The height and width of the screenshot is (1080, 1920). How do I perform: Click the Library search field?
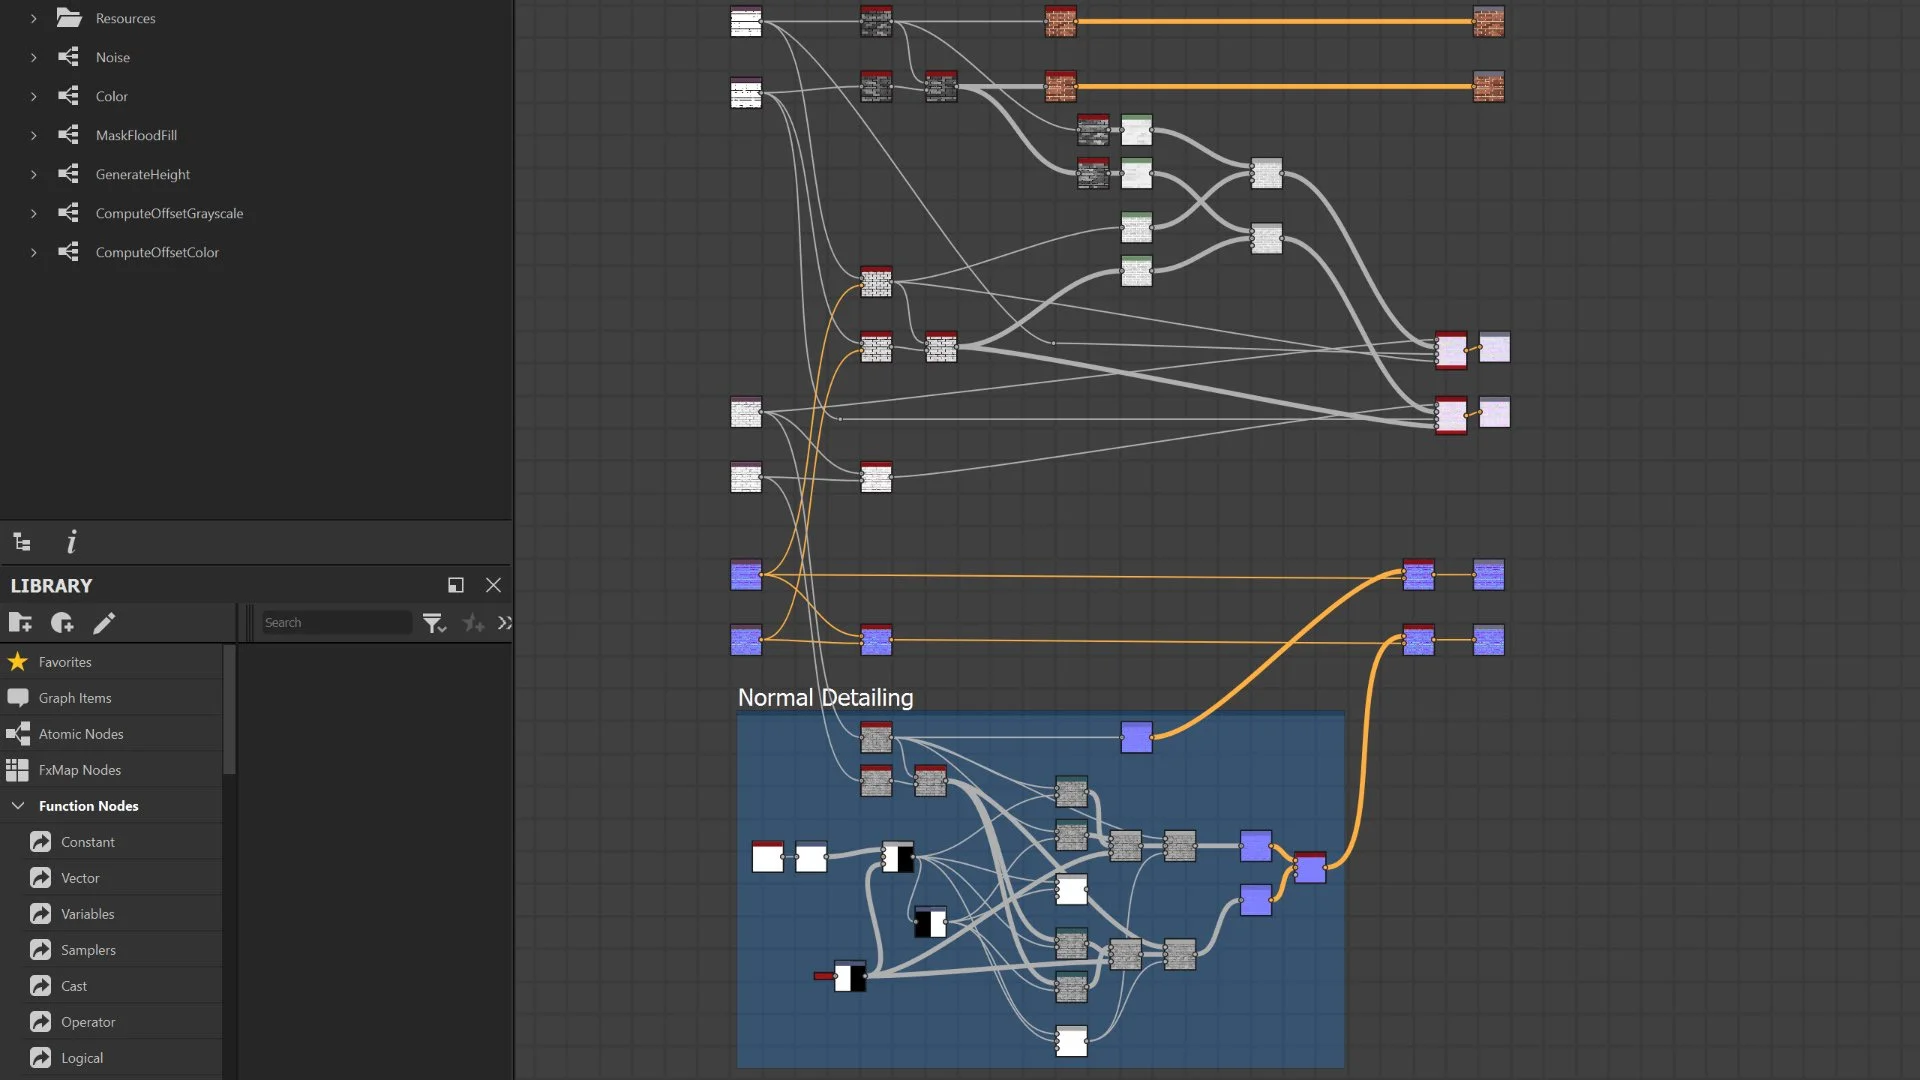point(335,622)
